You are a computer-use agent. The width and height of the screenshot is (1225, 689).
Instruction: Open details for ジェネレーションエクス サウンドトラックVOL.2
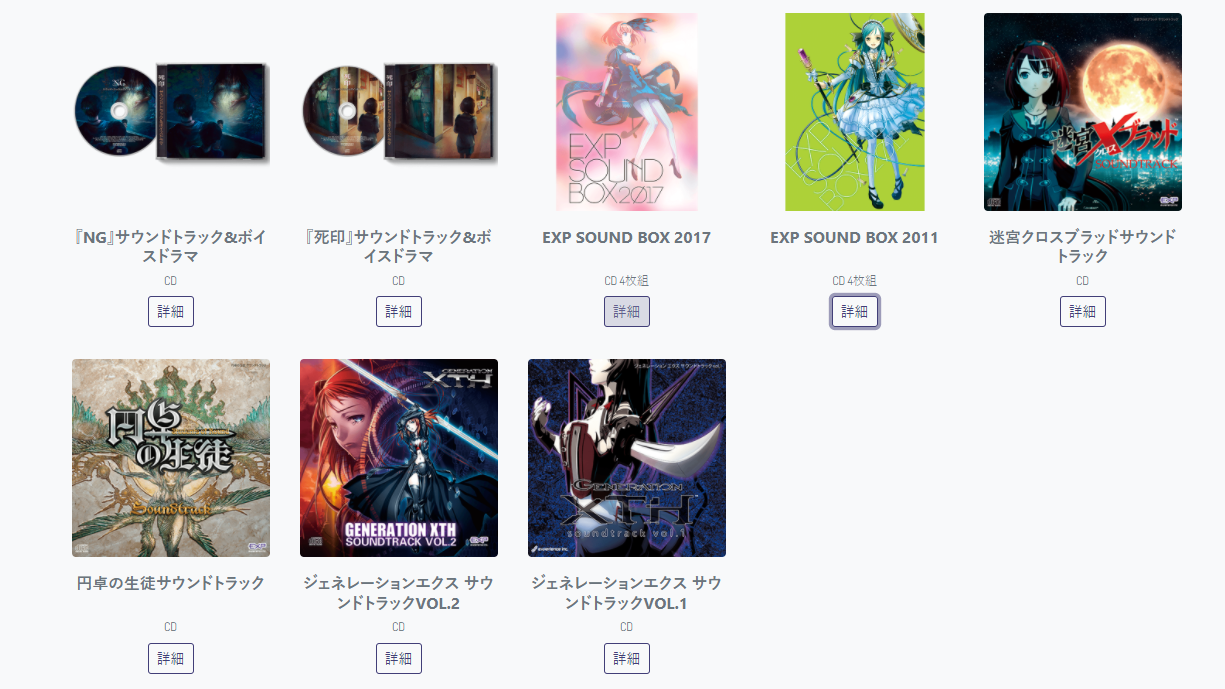click(399, 658)
